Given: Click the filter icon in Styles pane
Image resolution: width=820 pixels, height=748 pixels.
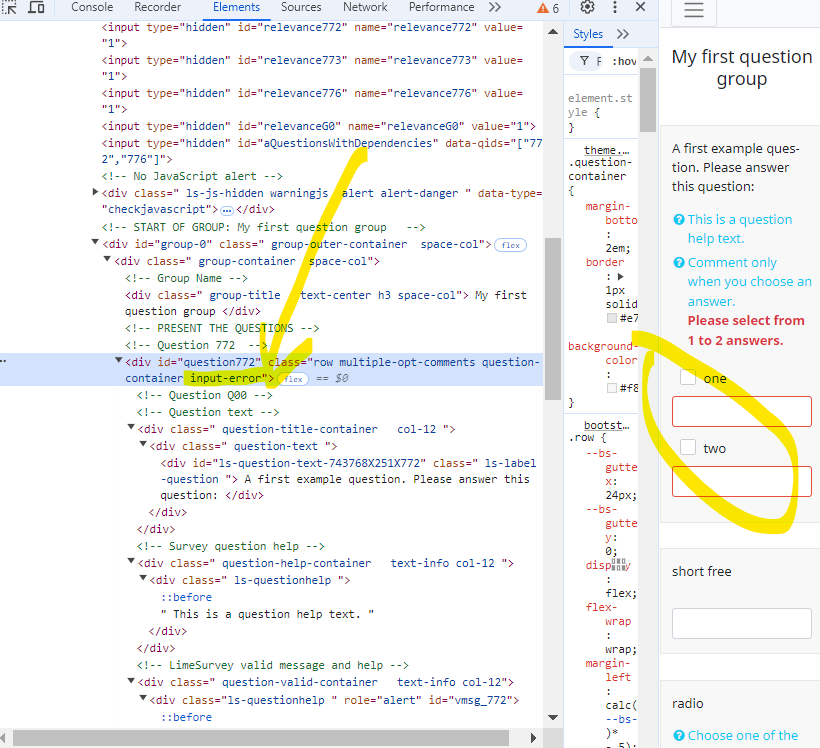Looking at the screenshot, I should tap(584, 61).
